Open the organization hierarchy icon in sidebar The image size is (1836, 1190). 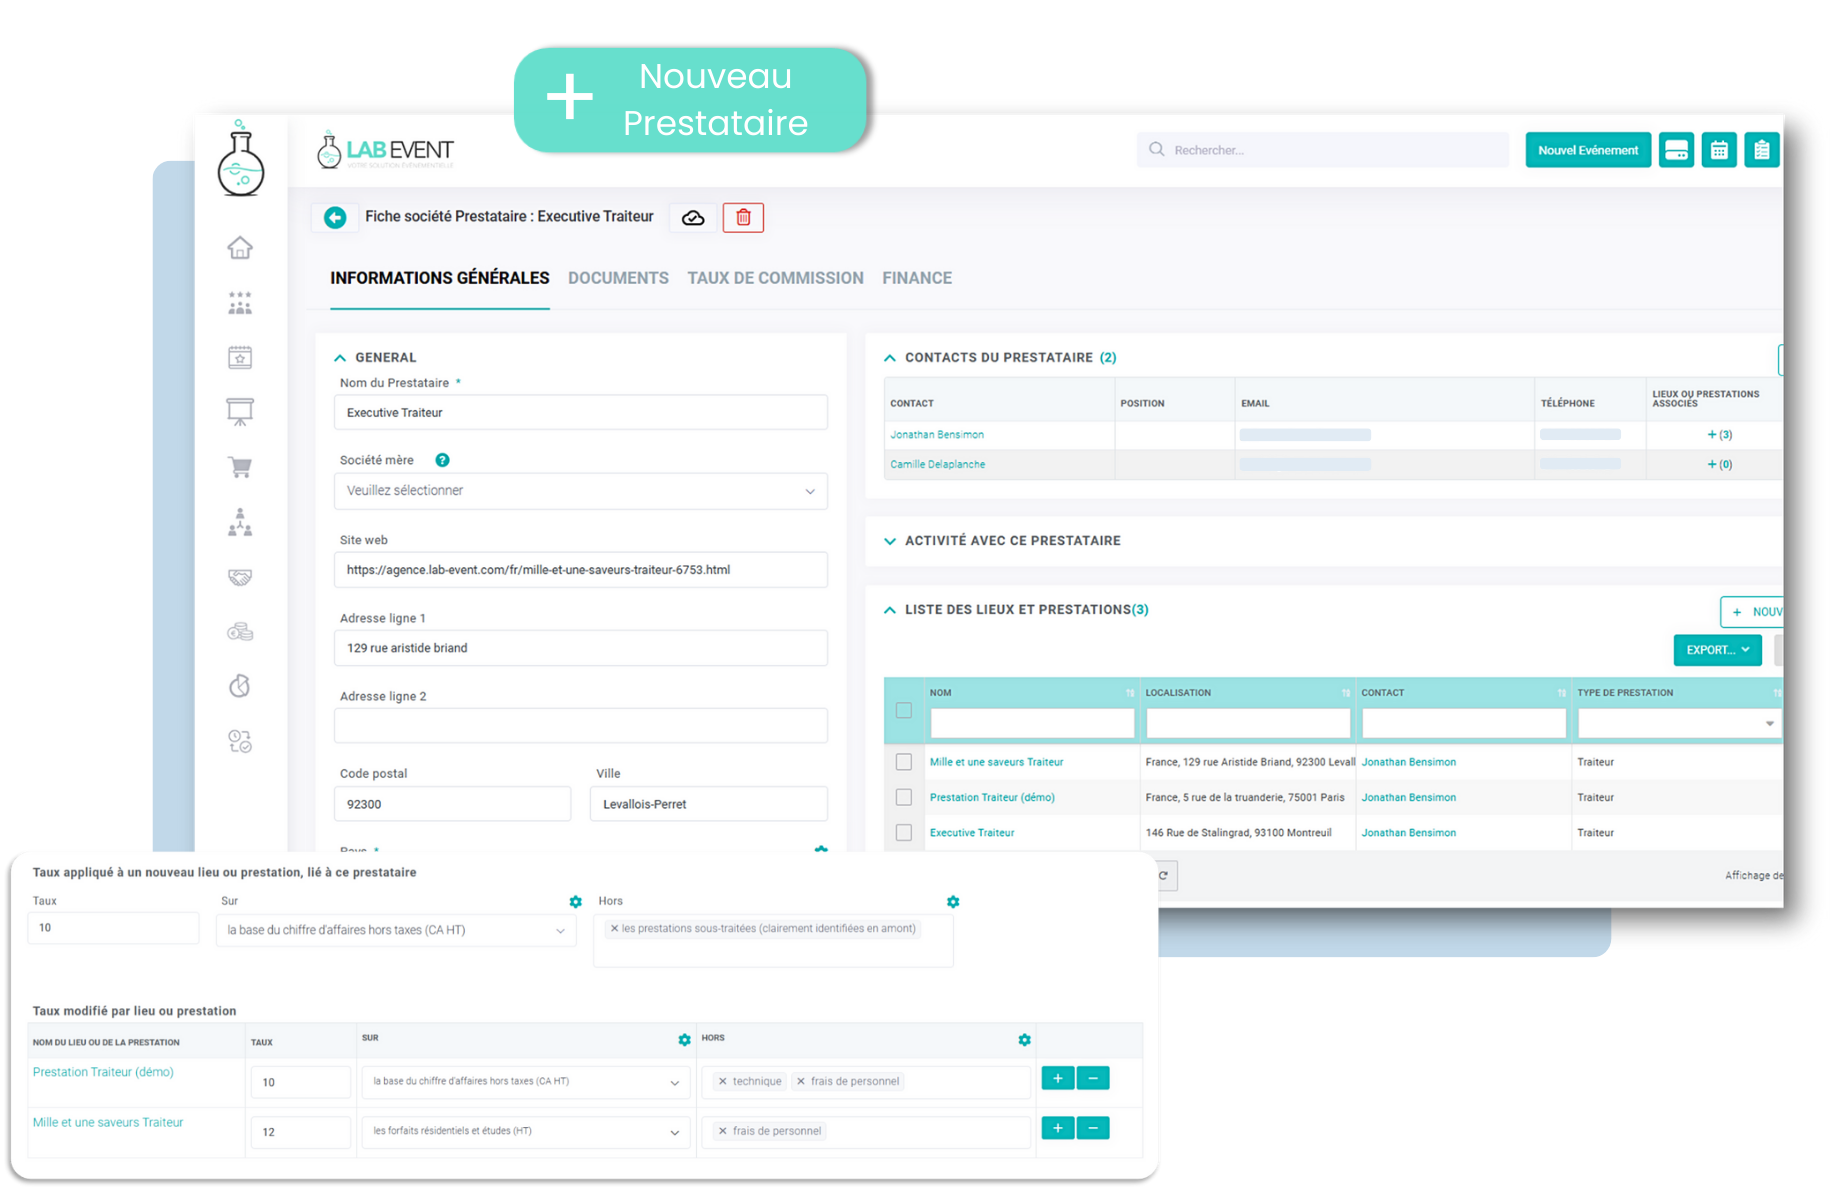(x=240, y=522)
